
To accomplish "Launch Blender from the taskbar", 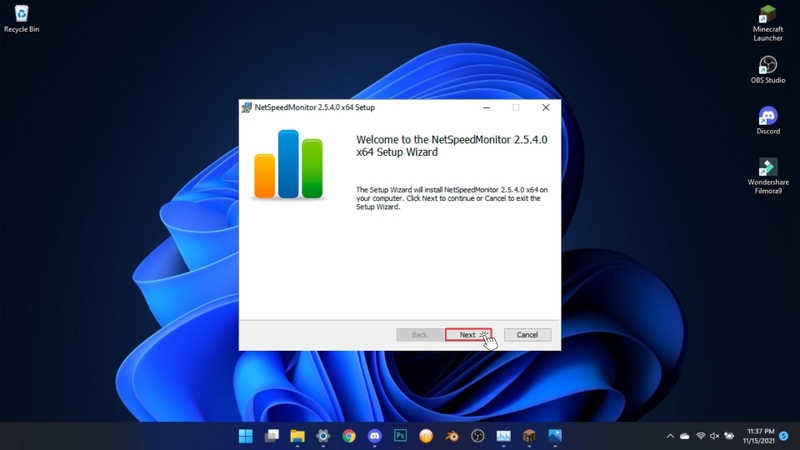I will [x=452, y=436].
